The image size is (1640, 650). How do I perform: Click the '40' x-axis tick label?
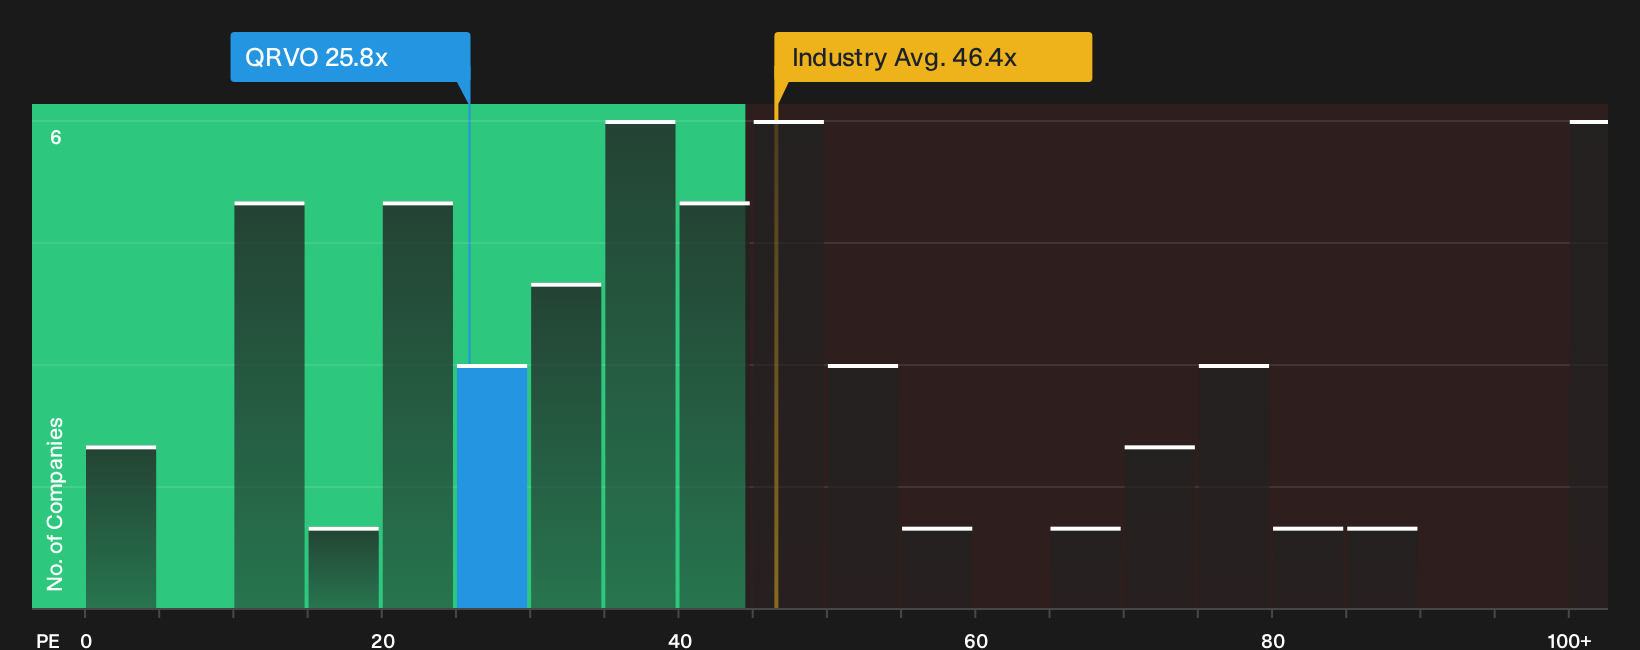tap(679, 641)
